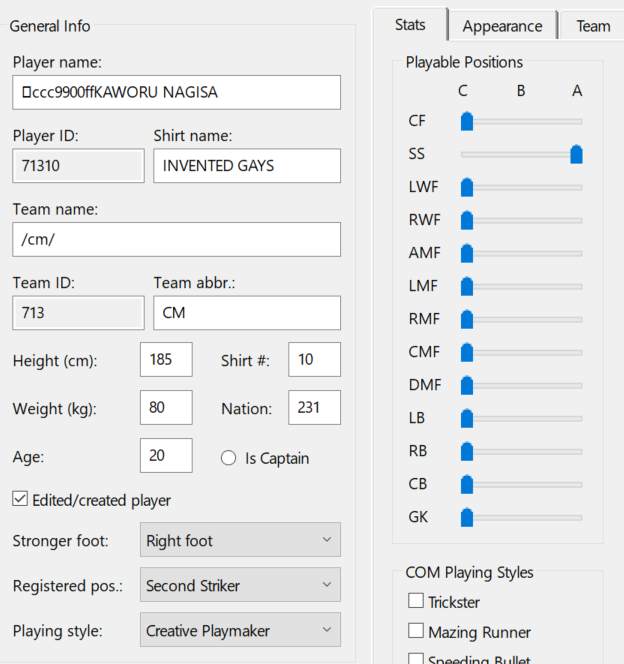The width and height of the screenshot is (624, 664).
Task: Click the AMF position slider handle
Action: coord(467,253)
